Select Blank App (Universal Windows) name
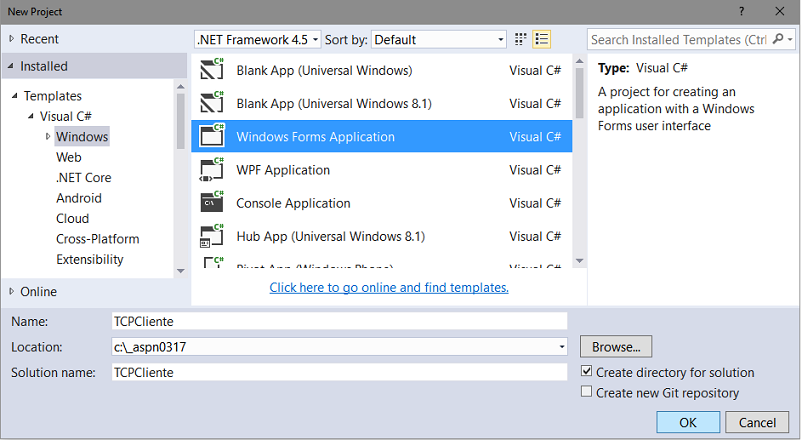 [324, 70]
